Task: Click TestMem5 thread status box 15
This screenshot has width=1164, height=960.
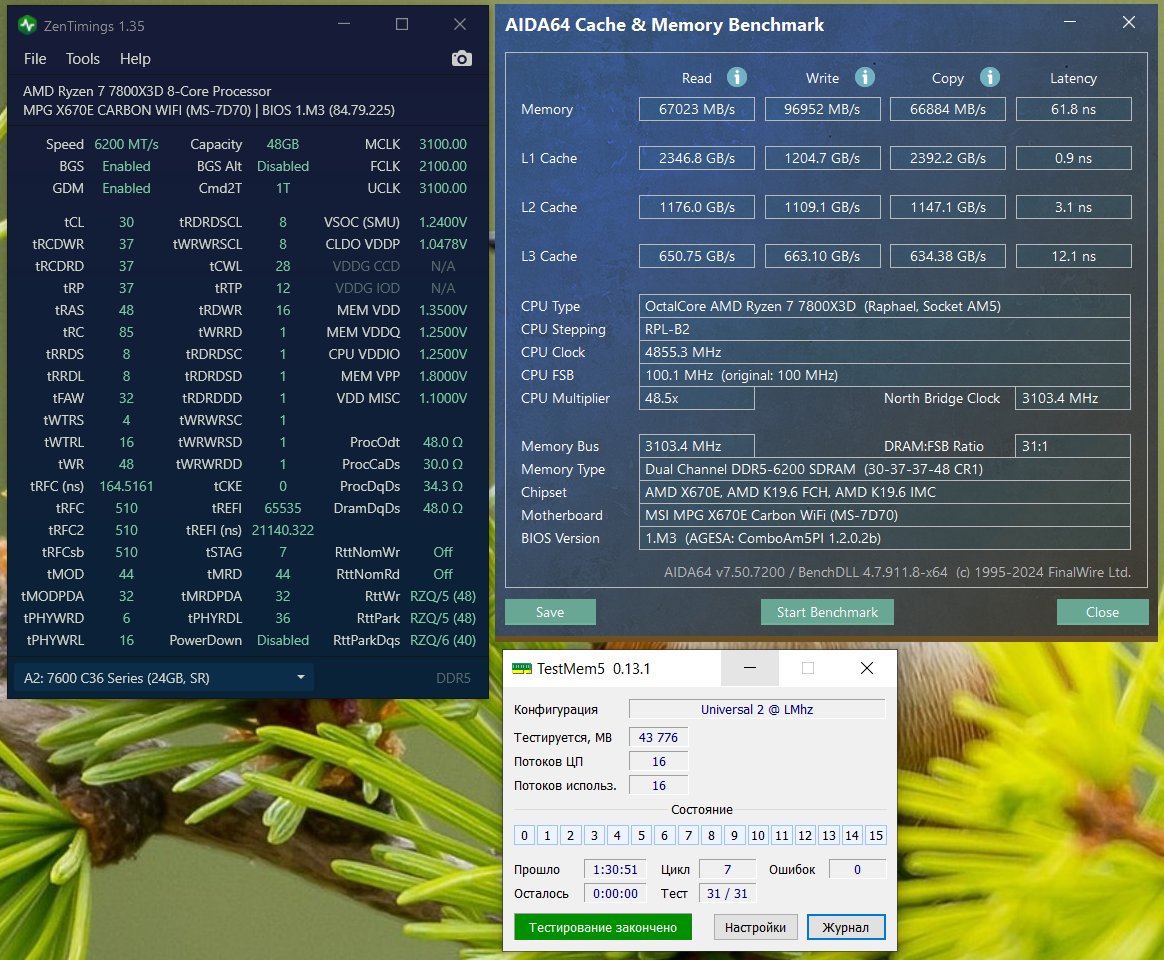Action: tap(876, 835)
